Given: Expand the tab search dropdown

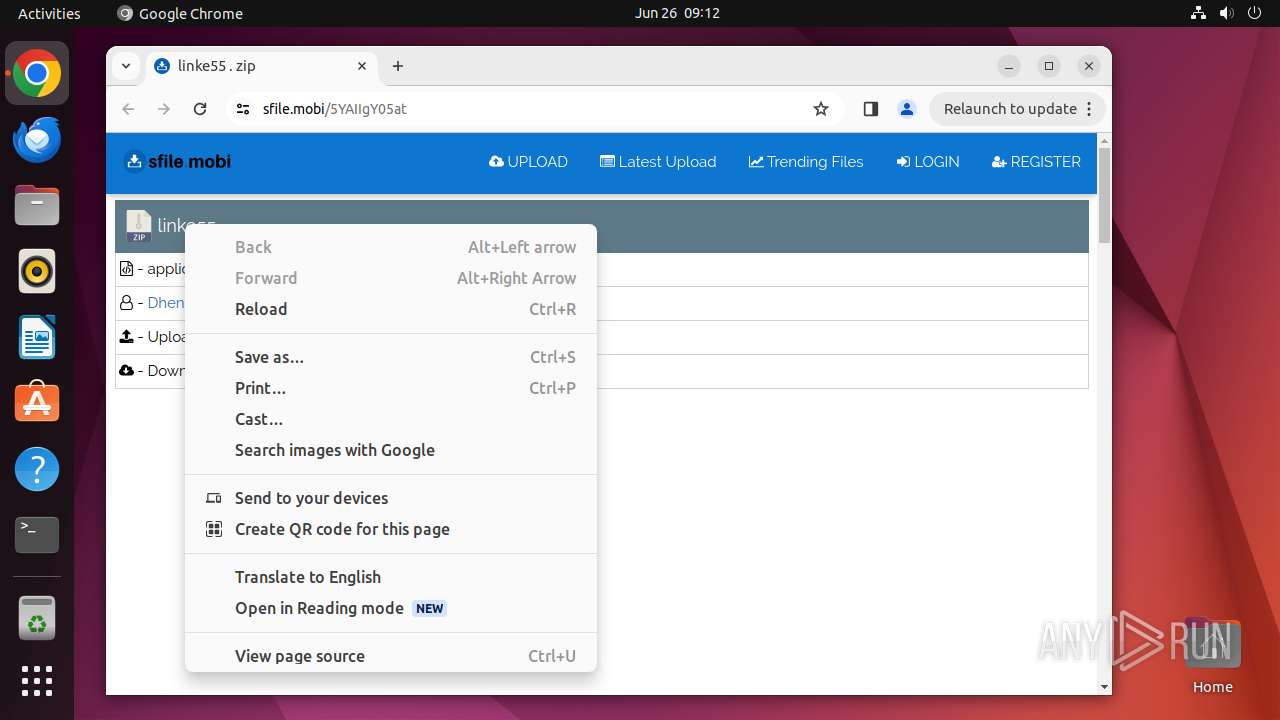Looking at the screenshot, I should 126,66.
